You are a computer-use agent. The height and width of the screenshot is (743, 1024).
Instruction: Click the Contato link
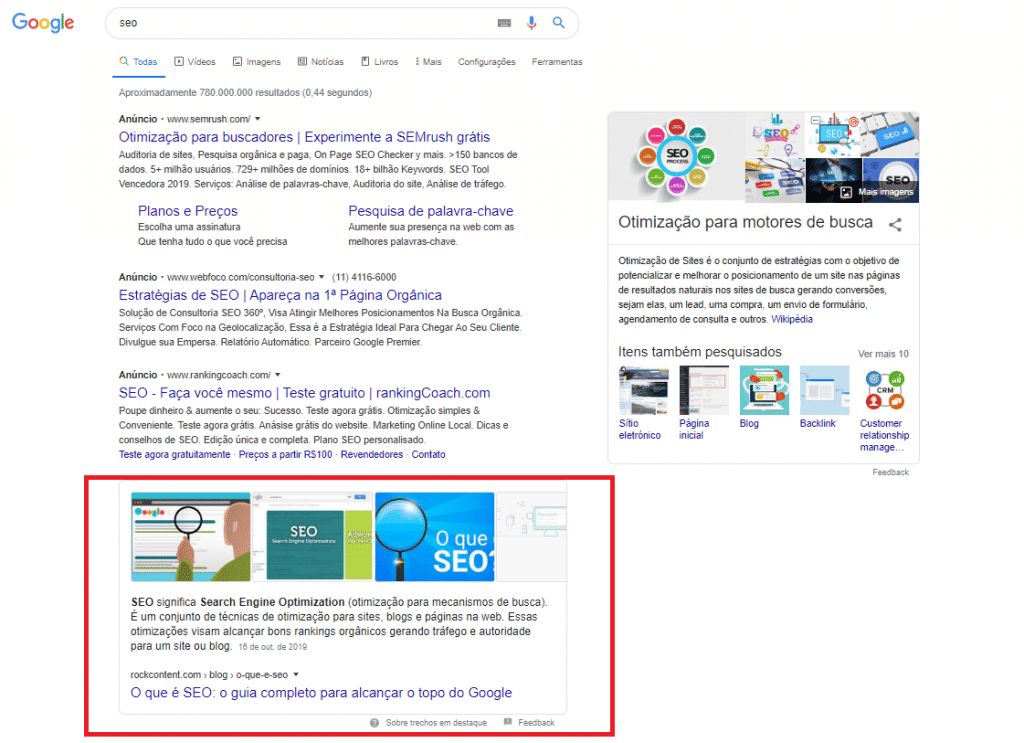(428, 454)
